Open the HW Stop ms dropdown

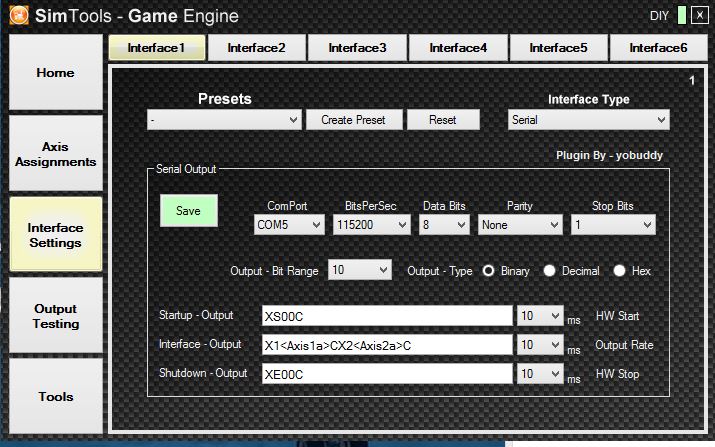(x=540, y=374)
